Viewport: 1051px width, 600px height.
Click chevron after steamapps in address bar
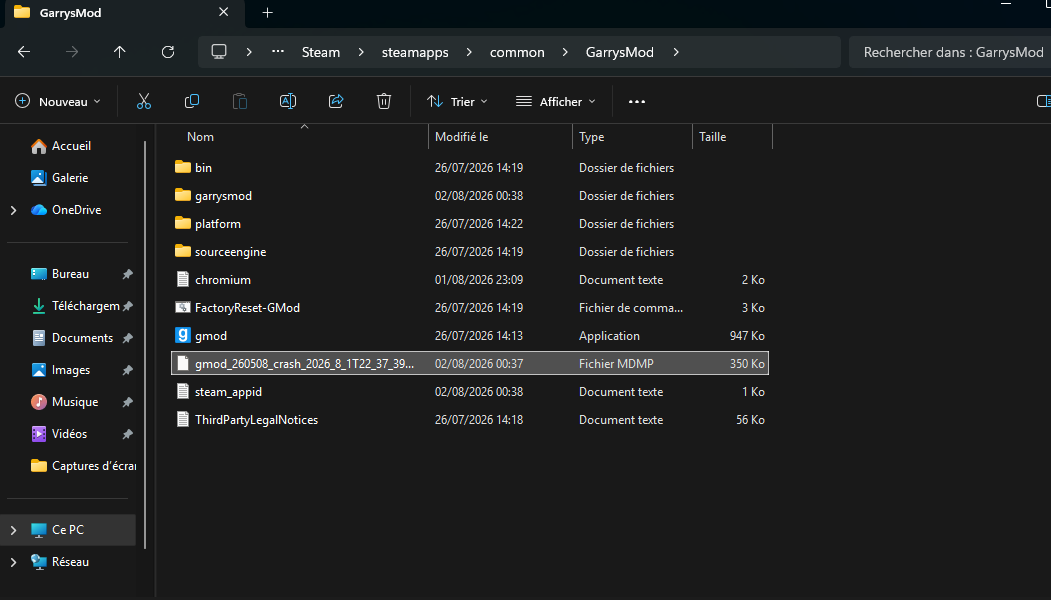coord(469,52)
